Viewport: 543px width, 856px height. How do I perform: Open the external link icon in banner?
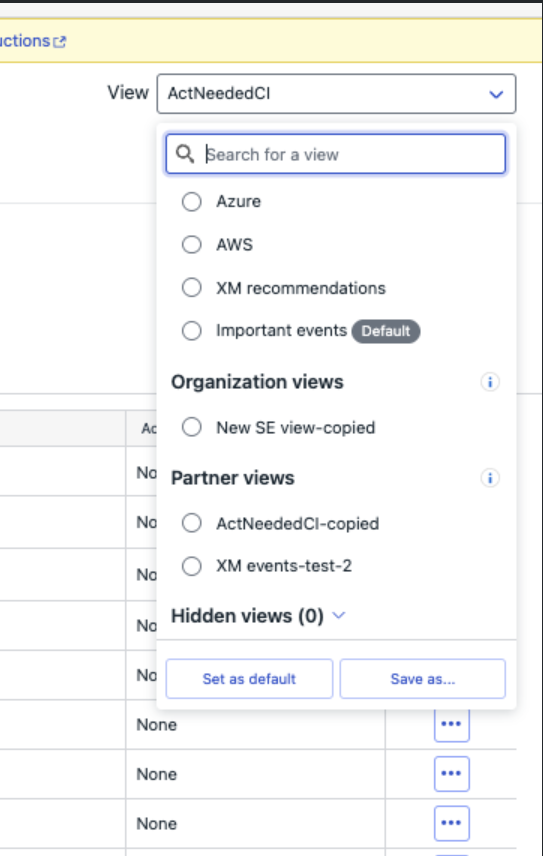click(60, 41)
